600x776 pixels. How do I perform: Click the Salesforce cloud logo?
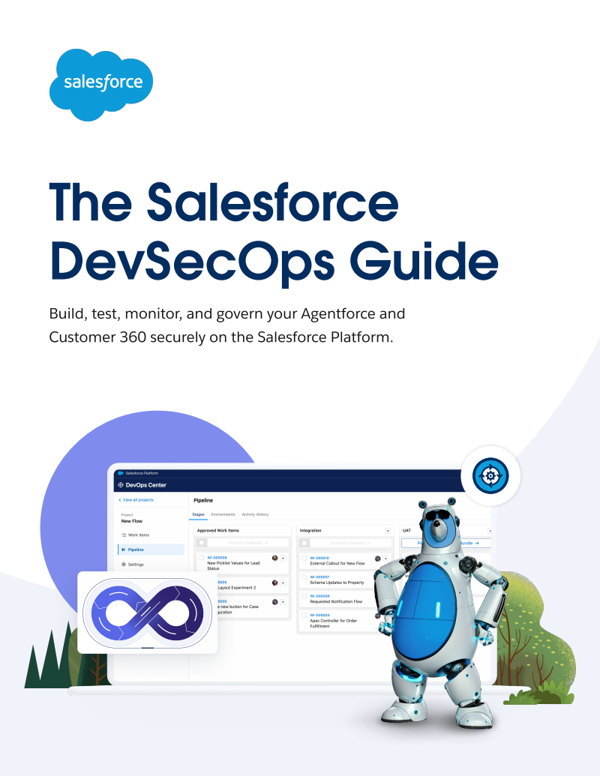click(x=101, y=84)
